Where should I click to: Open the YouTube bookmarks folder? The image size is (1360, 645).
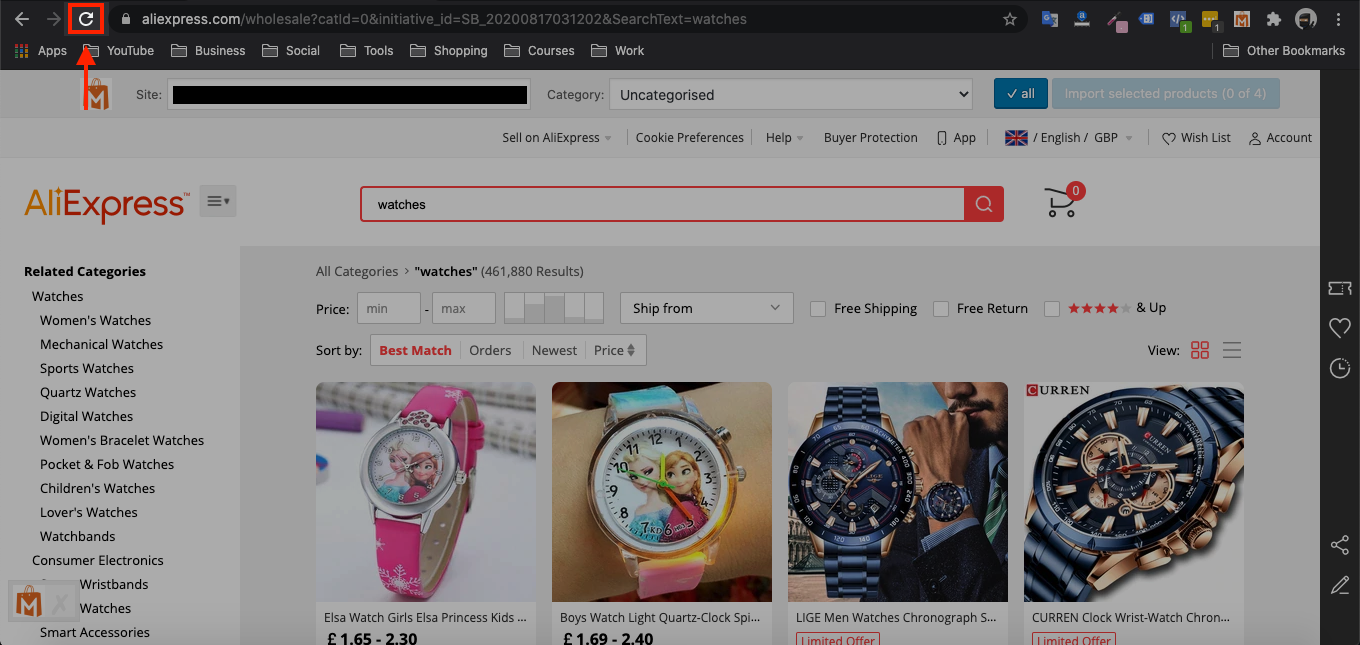[x=119, y=50]
